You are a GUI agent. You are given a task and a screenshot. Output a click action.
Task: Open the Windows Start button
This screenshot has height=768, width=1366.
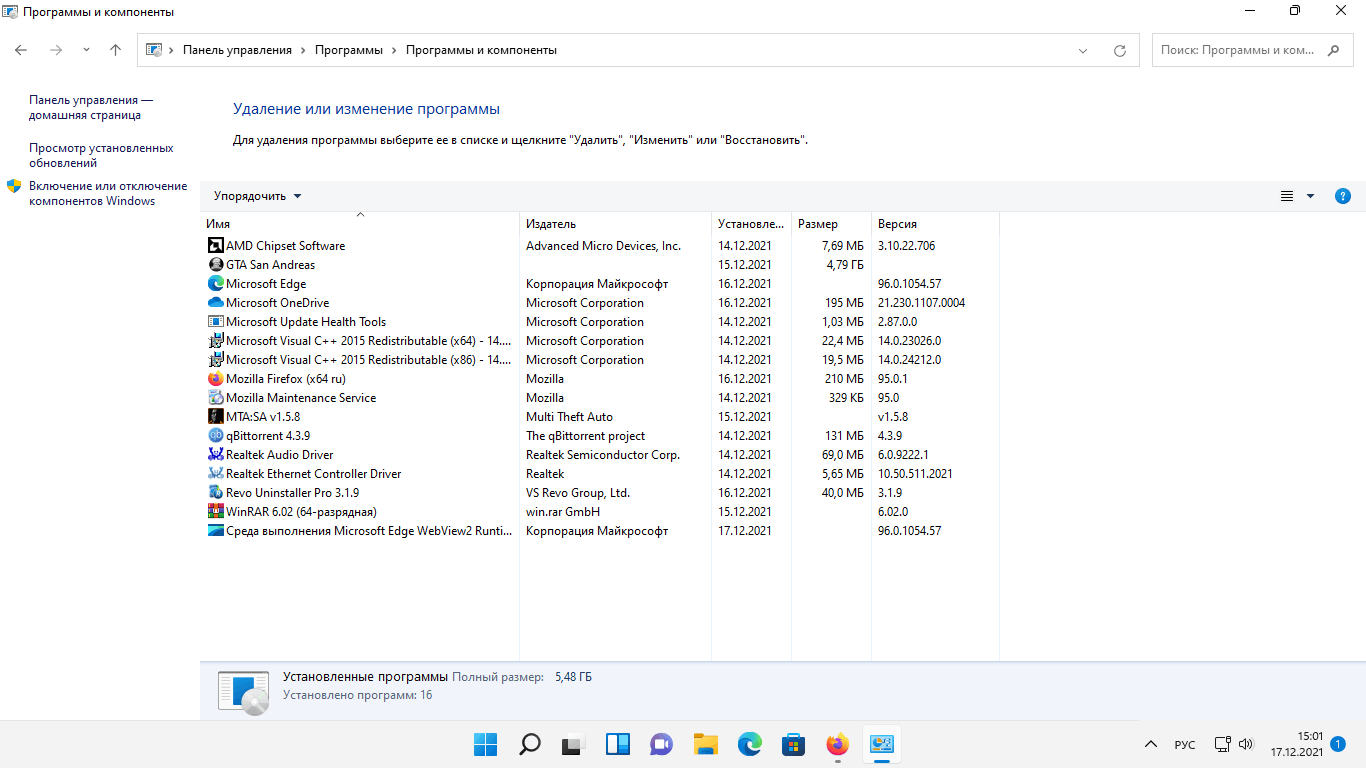coord(485,744)
